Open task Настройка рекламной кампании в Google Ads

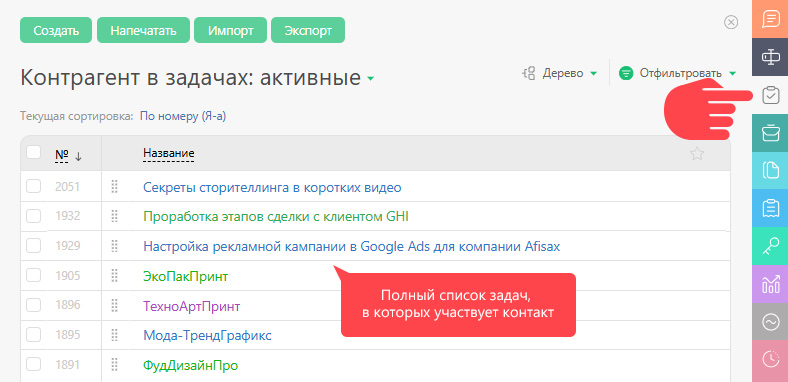click(352, 246)
